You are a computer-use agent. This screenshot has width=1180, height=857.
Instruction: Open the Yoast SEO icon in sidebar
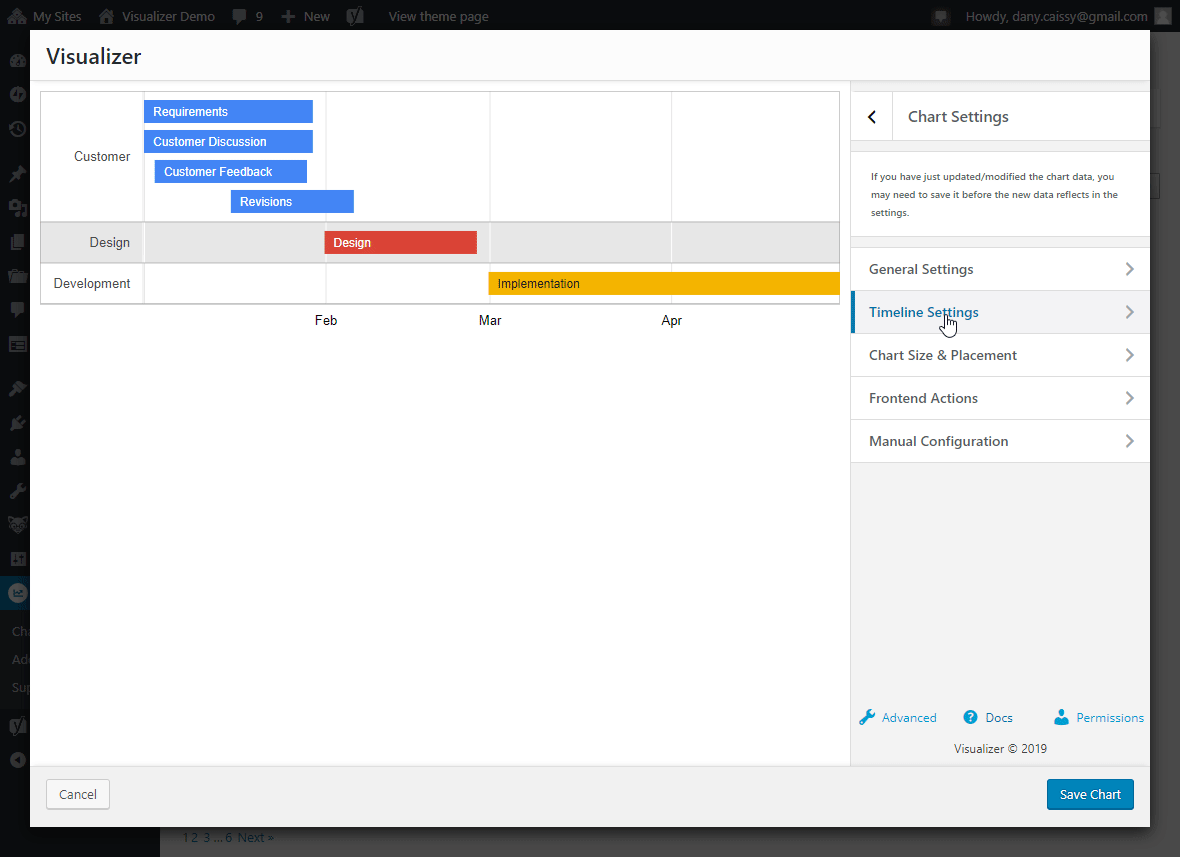[x=17, y=726]
